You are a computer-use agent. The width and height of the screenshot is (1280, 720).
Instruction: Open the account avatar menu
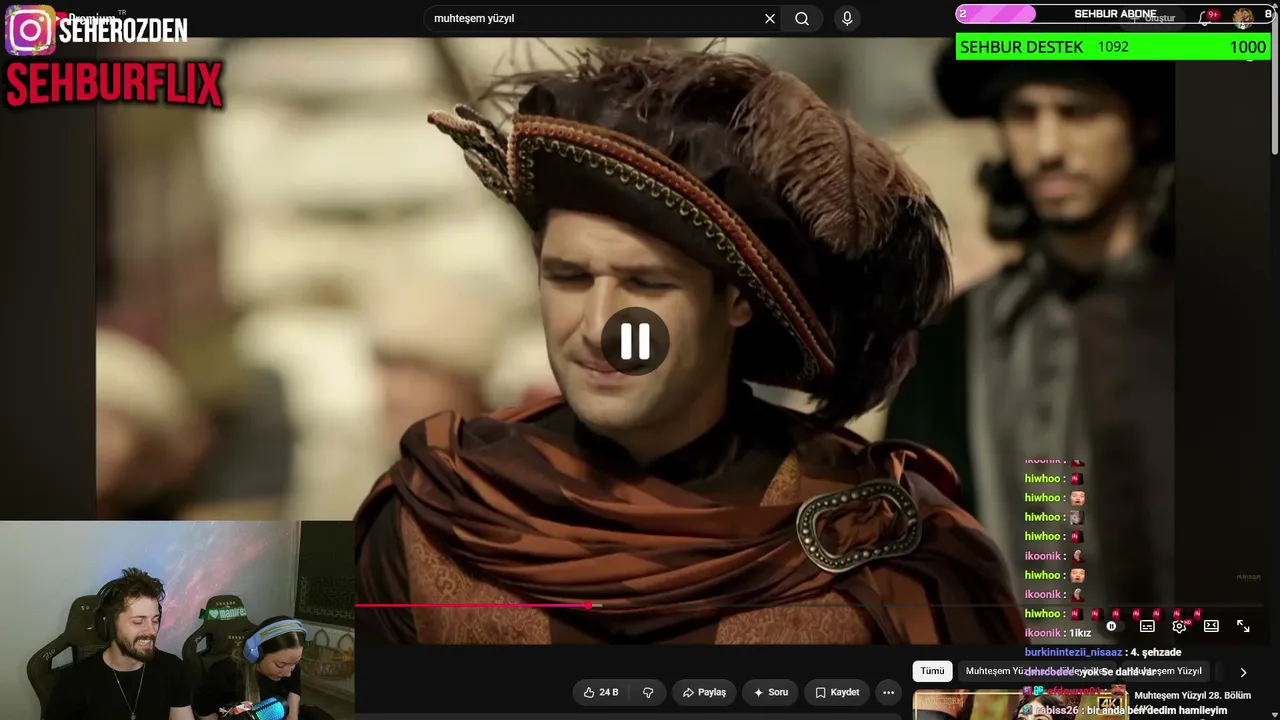click(1243, 17)
